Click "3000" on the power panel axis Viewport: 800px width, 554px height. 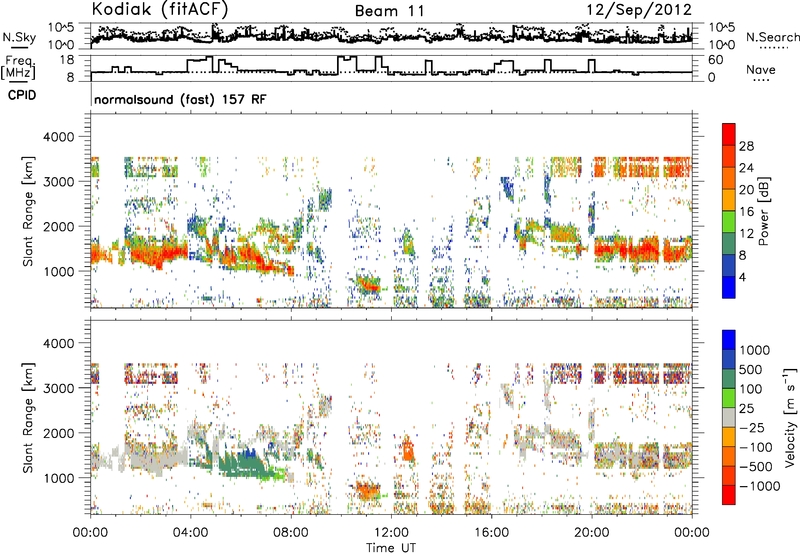59,182
